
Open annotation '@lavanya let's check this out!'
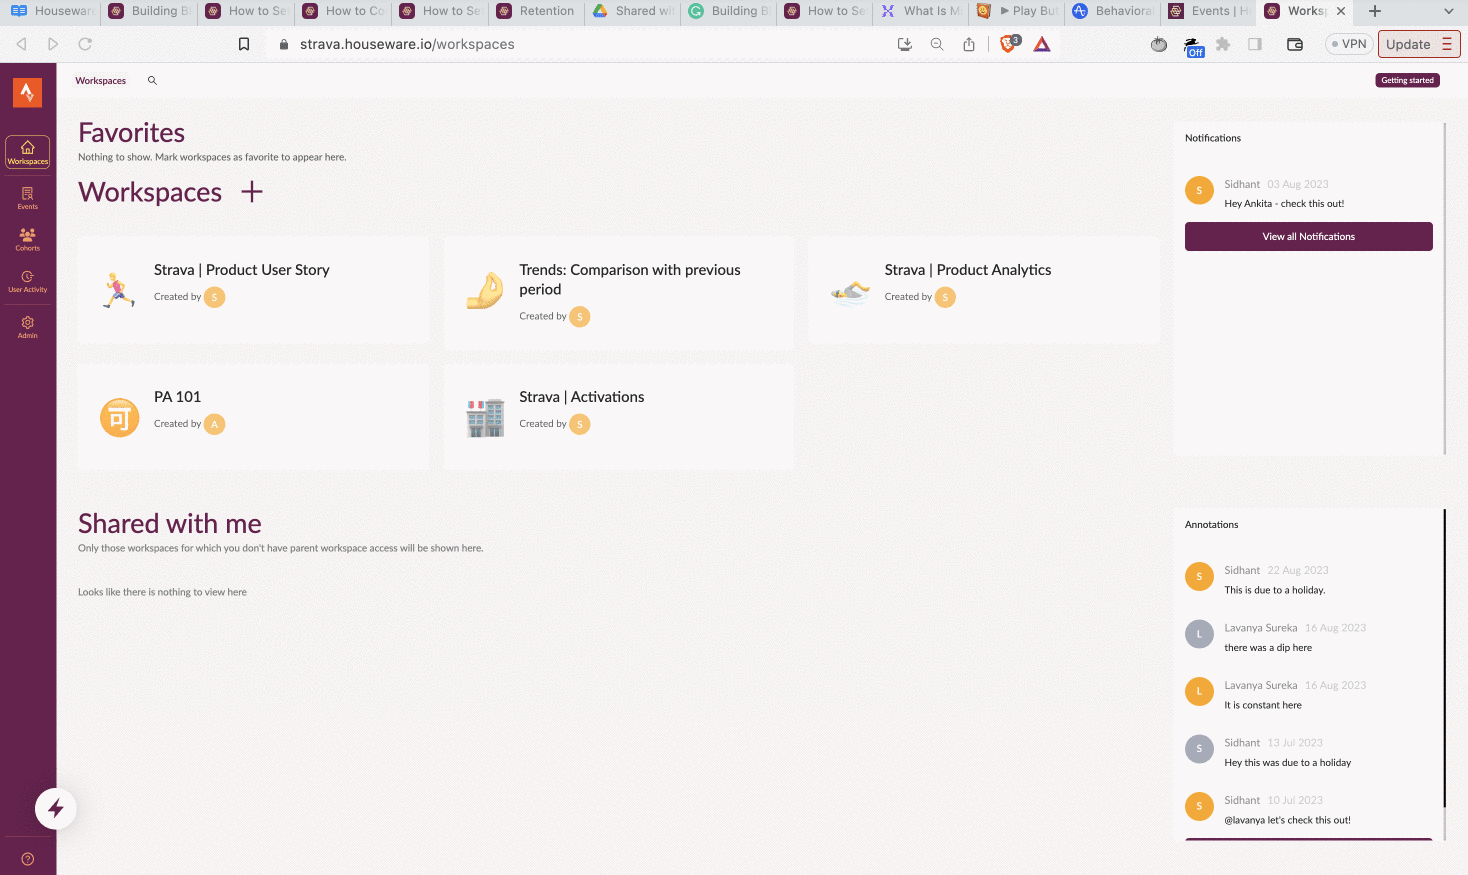(1308, 810)
